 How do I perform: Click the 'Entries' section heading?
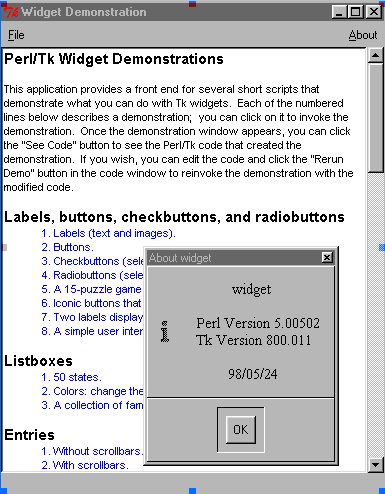(x=29, y=435)
